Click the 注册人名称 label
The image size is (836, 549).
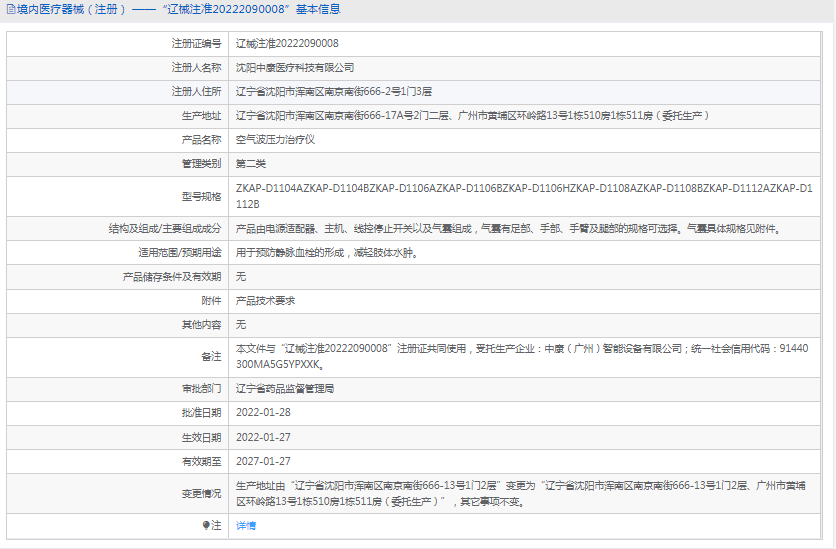tap(196, 68)
